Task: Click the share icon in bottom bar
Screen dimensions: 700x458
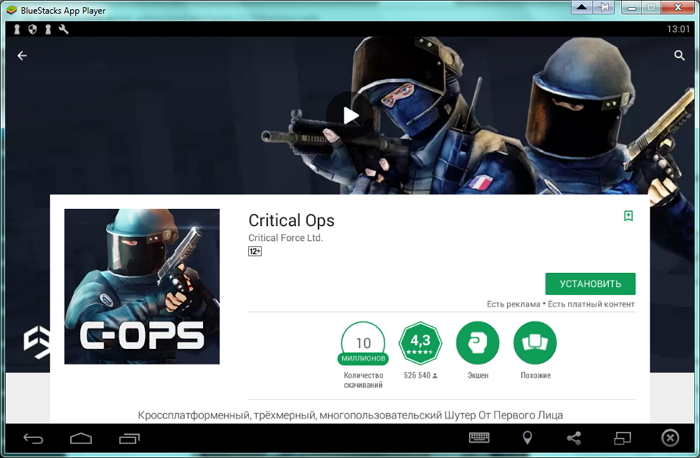Action: (x=574, y=438)
